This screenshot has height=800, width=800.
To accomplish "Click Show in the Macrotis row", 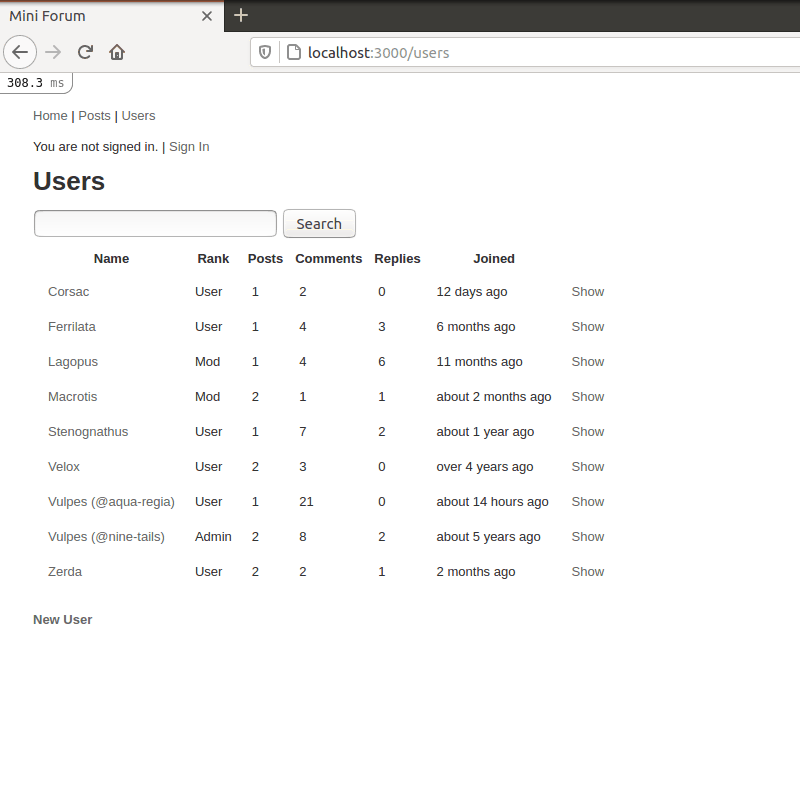I will pyautogui.click(x=588, y=397).
